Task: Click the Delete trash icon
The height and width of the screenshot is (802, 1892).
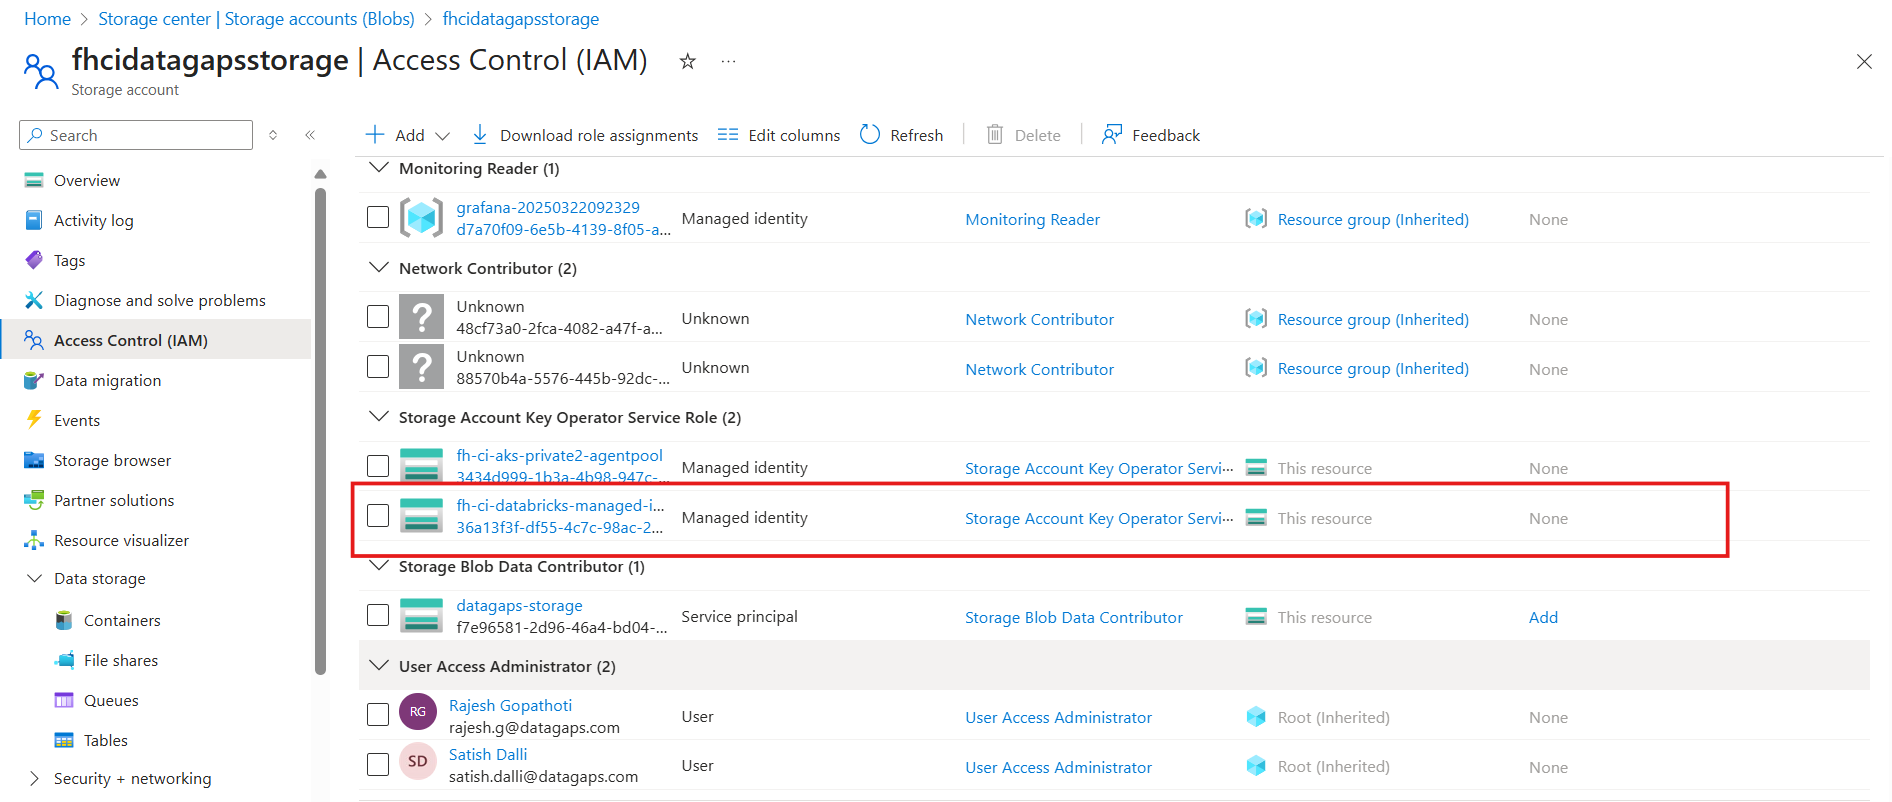Action: click(x=995, y=134)
